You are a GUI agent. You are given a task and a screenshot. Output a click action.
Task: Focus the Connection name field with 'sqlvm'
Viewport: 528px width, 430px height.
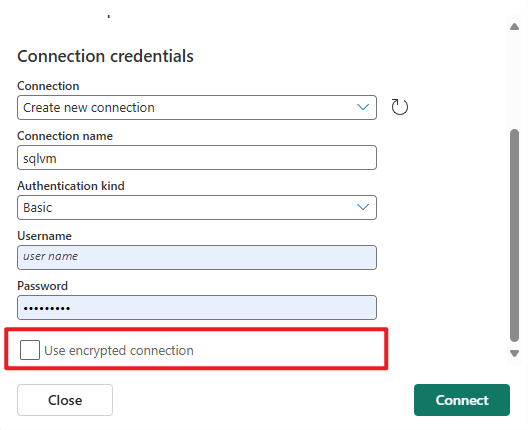pyautogui.click(x=197, y=158)
